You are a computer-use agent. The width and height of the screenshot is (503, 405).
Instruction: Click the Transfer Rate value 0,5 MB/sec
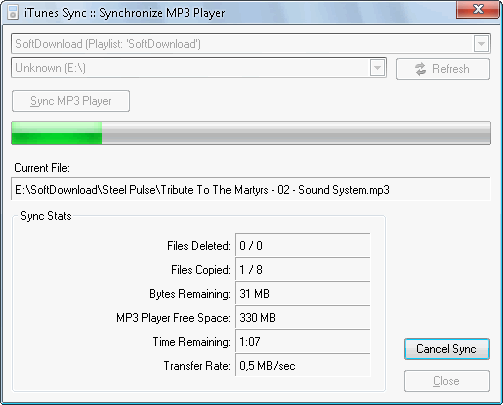[303, 366]
